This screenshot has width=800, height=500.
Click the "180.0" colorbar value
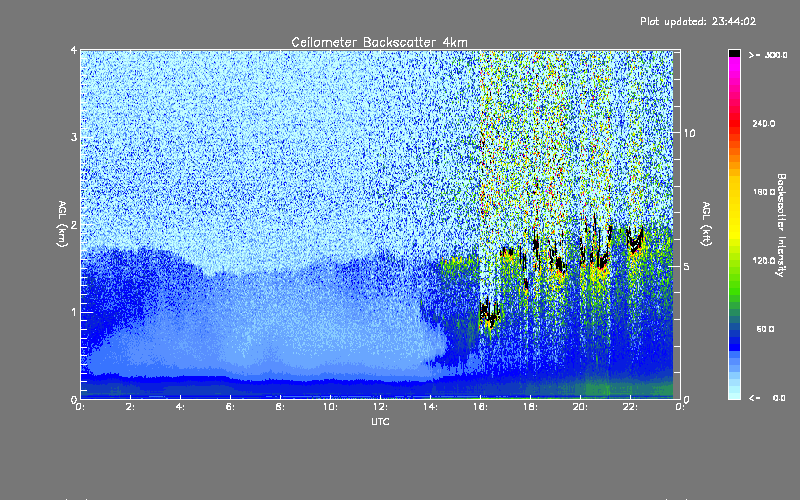(764, 192)
